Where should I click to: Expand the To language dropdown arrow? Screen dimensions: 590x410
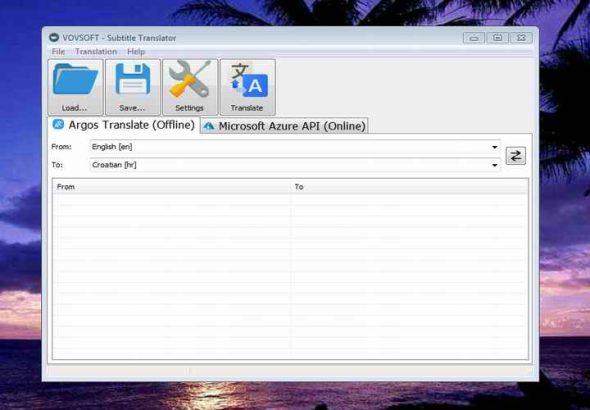pyautogui.click(x=494, y=165)
